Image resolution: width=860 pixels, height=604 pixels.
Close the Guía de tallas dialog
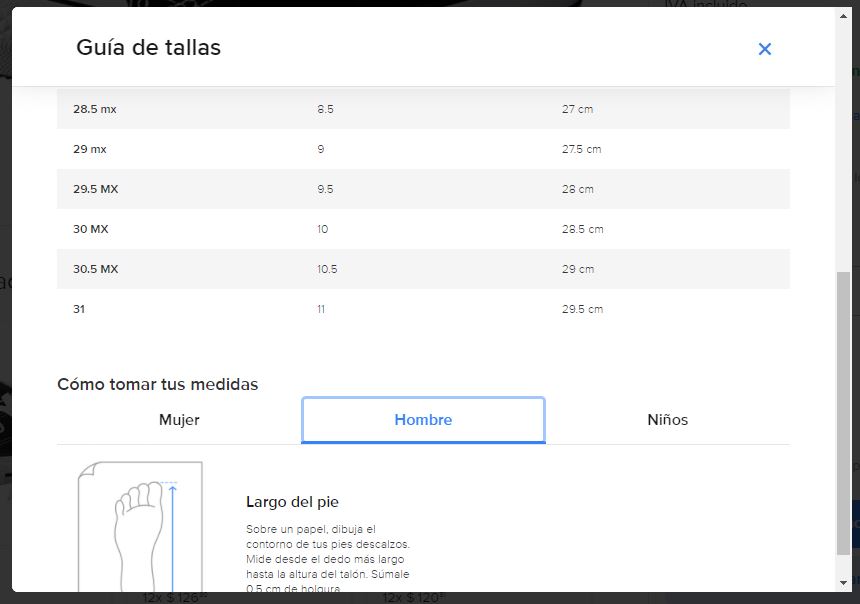[765, 49]
